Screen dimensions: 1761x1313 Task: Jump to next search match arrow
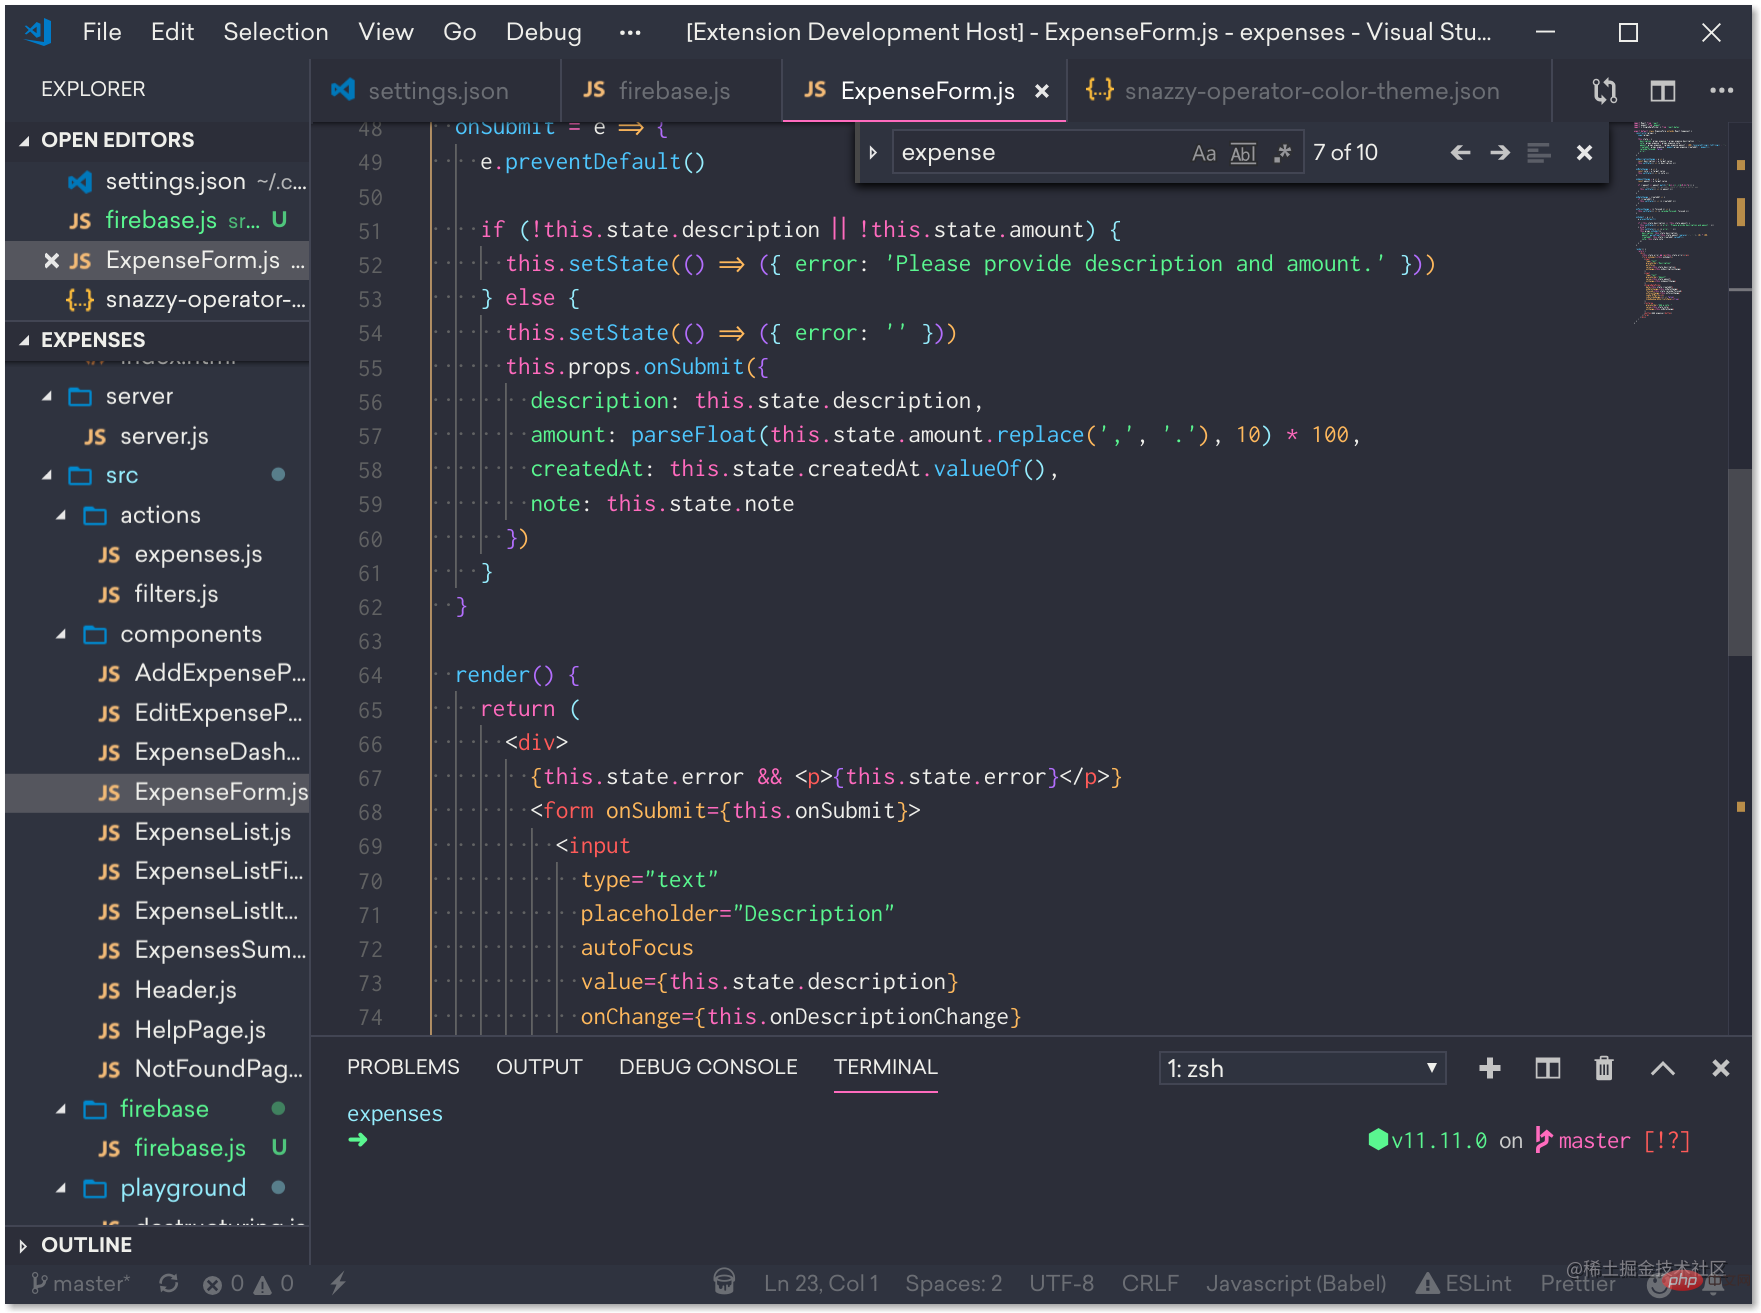click(x=1499, y=152)
